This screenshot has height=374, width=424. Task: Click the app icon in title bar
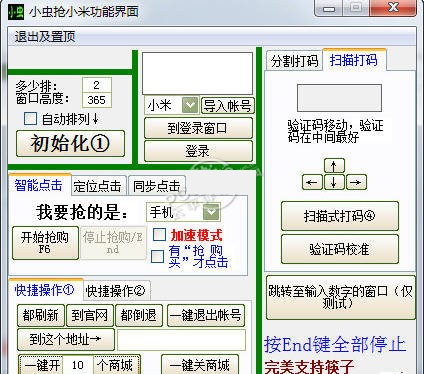tap(16, 12)
